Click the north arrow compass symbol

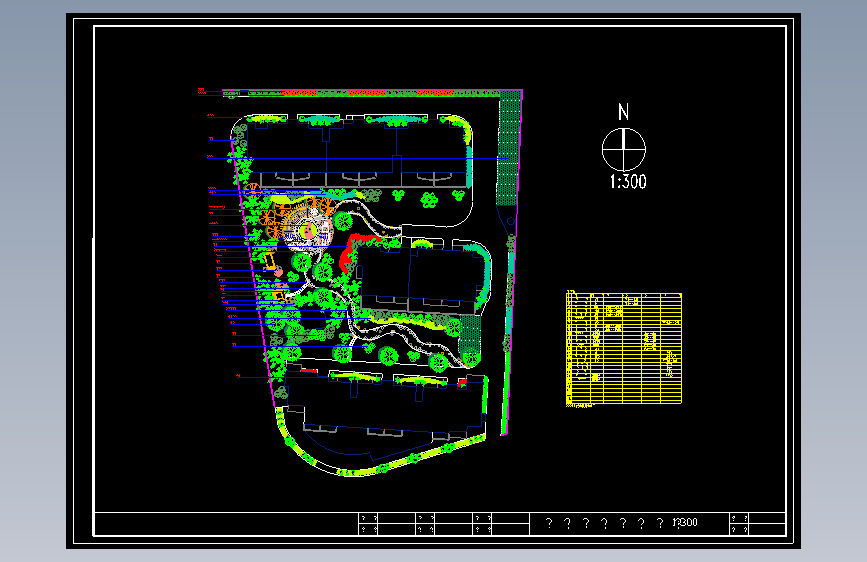click(624, 149)
